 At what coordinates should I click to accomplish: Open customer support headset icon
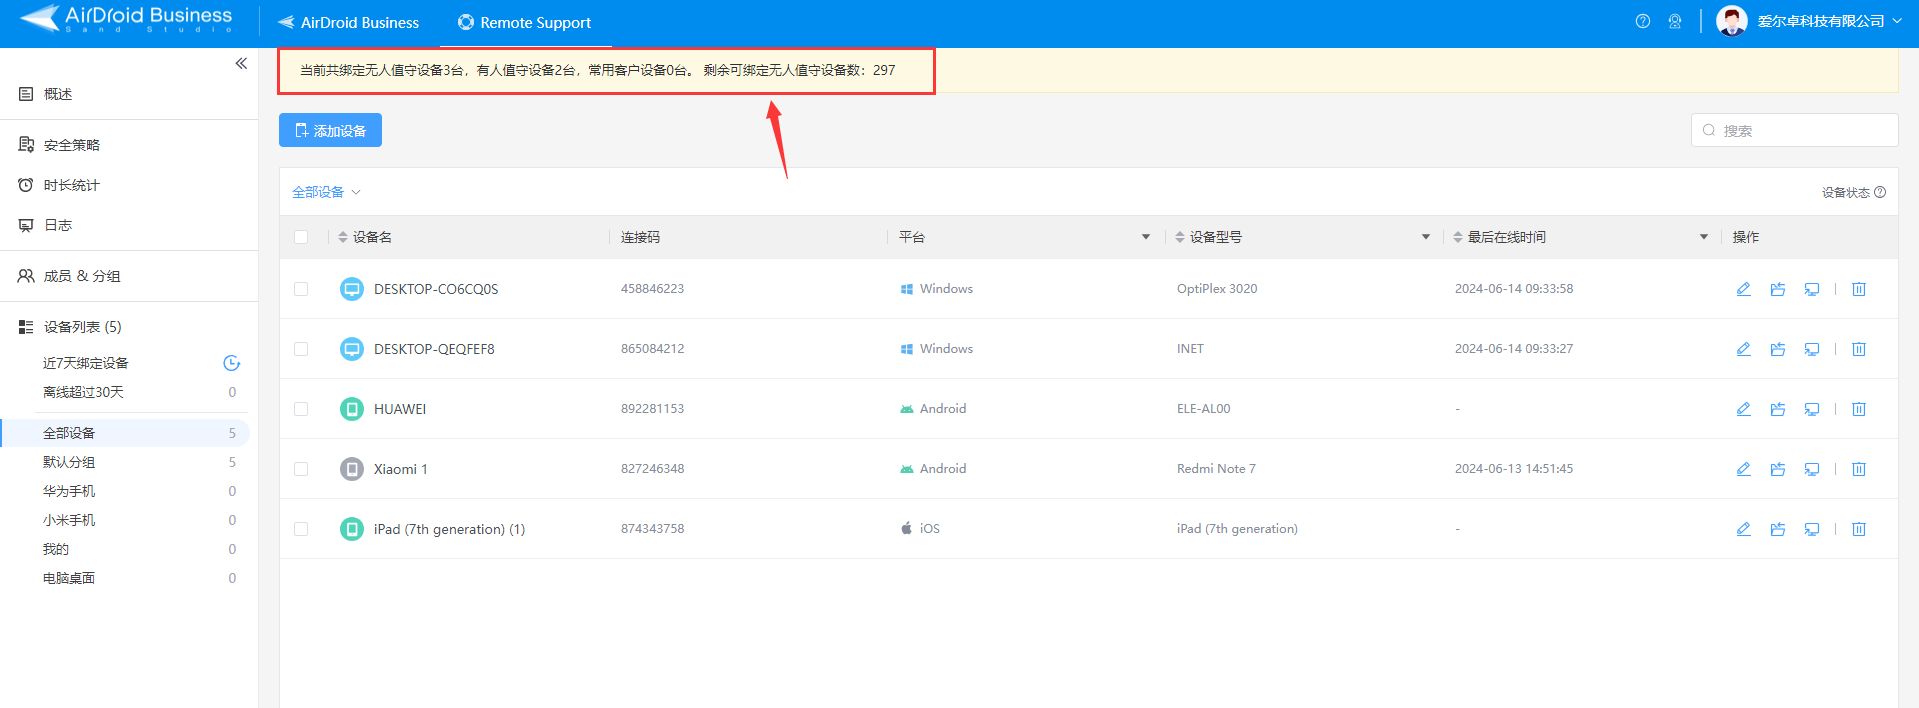tap(1675, 21)
